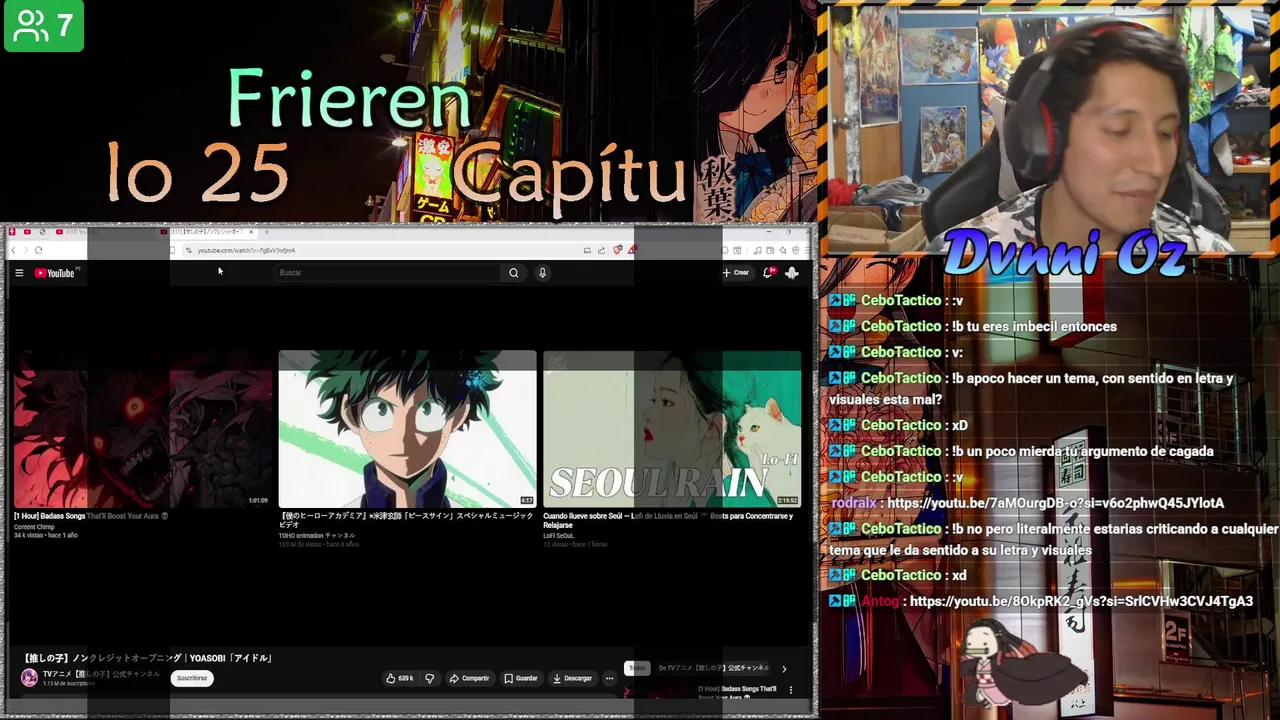Open the Badass Songs video thumbnail
This screenshot has height=720, width=1280.
coord(142,429)
